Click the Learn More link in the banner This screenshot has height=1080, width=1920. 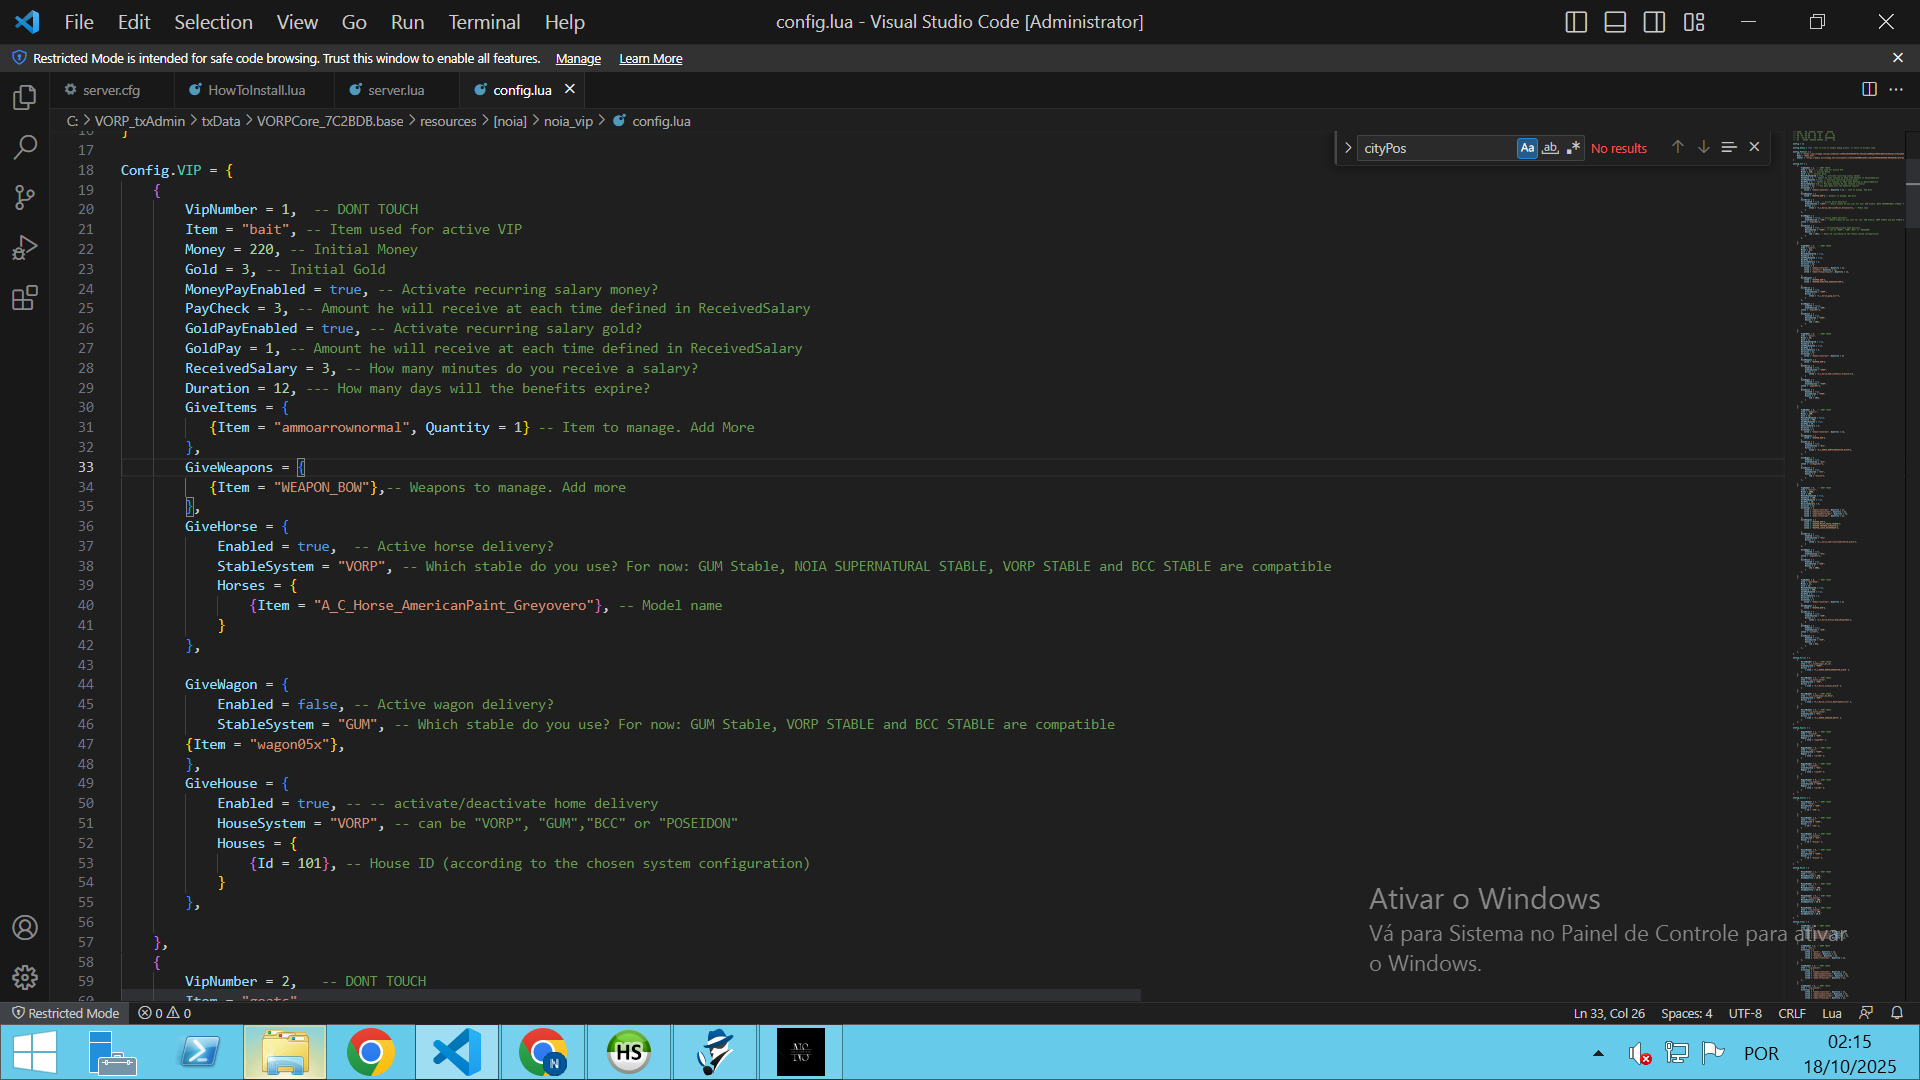coord(650,59)
